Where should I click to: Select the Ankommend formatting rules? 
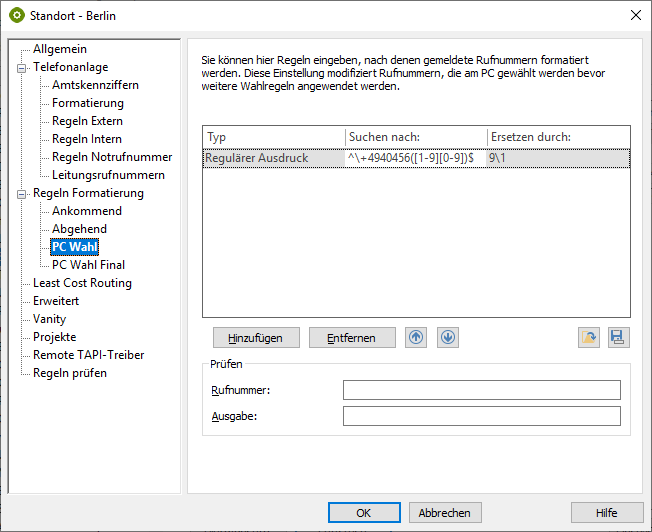tap(87, 211)
